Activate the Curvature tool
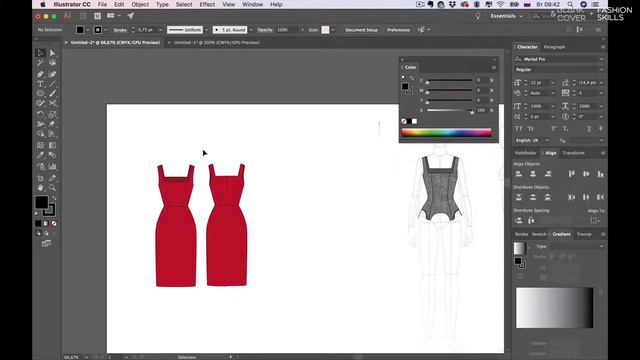This screenshot has width=640, height=360. 52,74
